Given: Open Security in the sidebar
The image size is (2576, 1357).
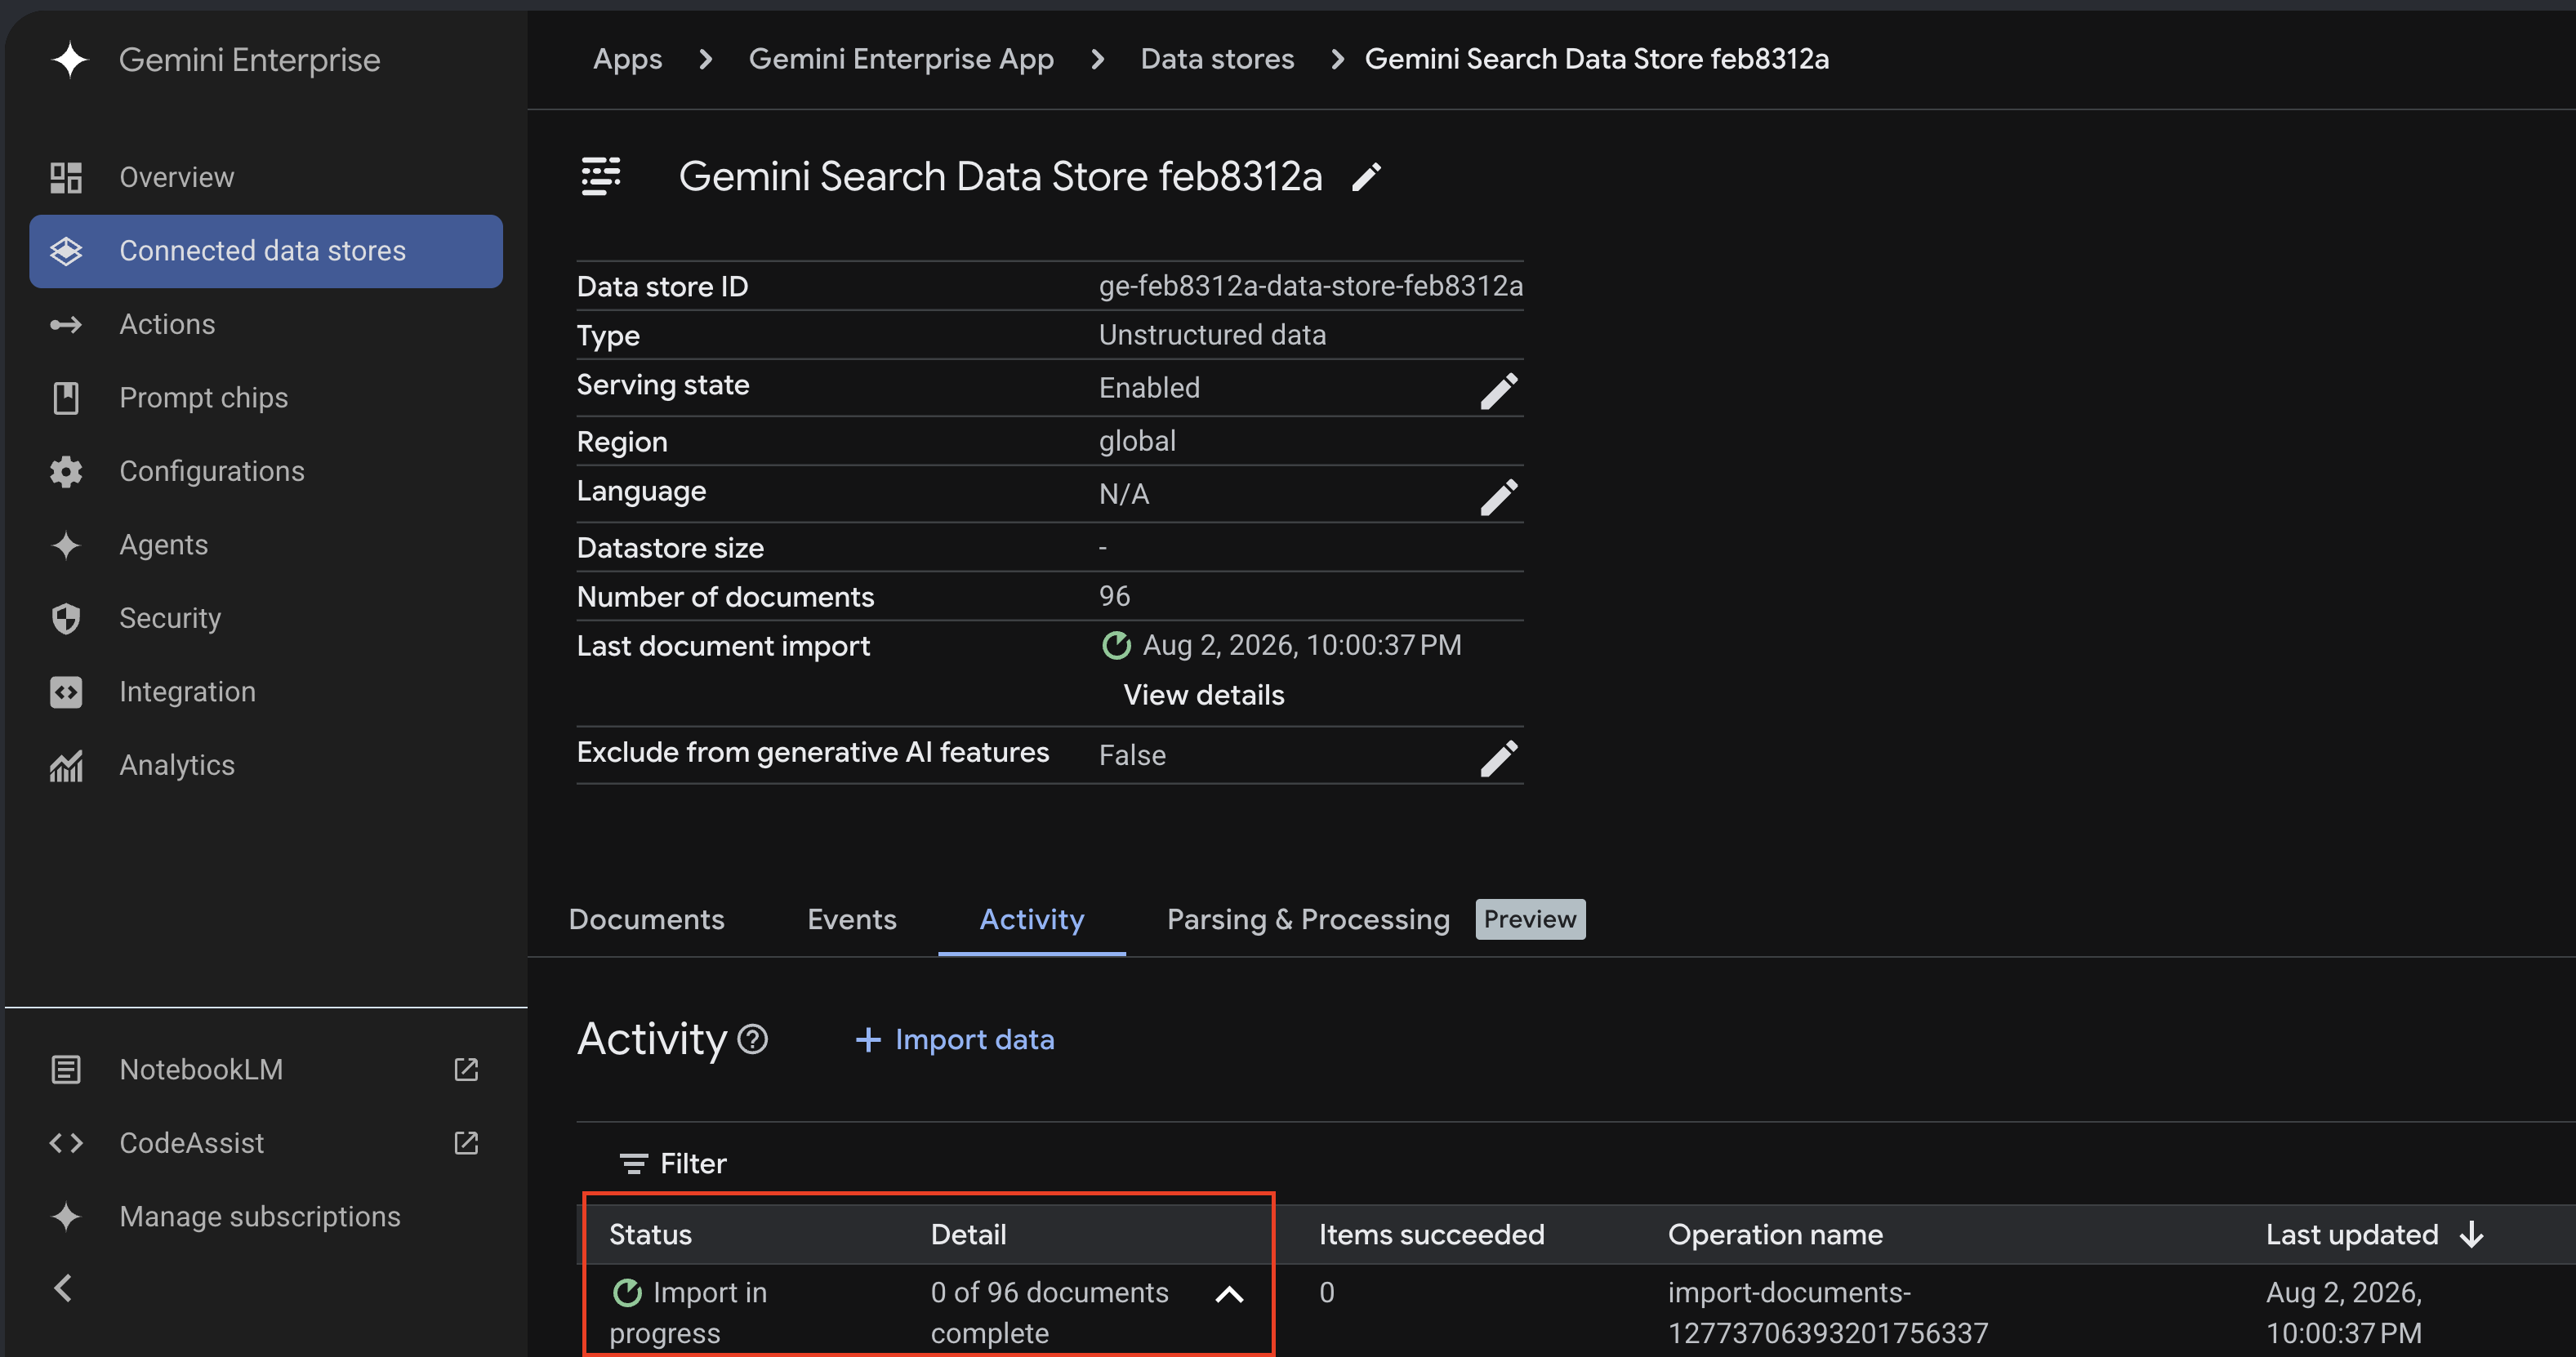Looking at the screenshot, I should click(x=266, y=618).
